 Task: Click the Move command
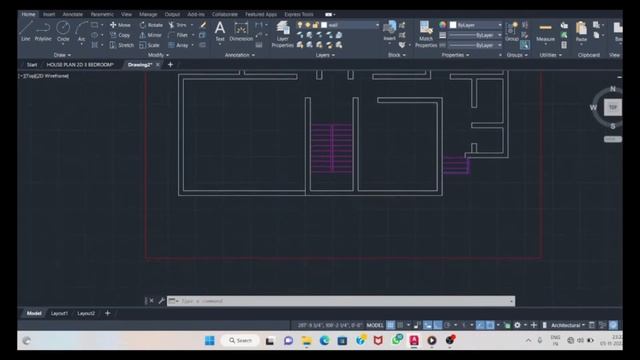coord(120,25)
